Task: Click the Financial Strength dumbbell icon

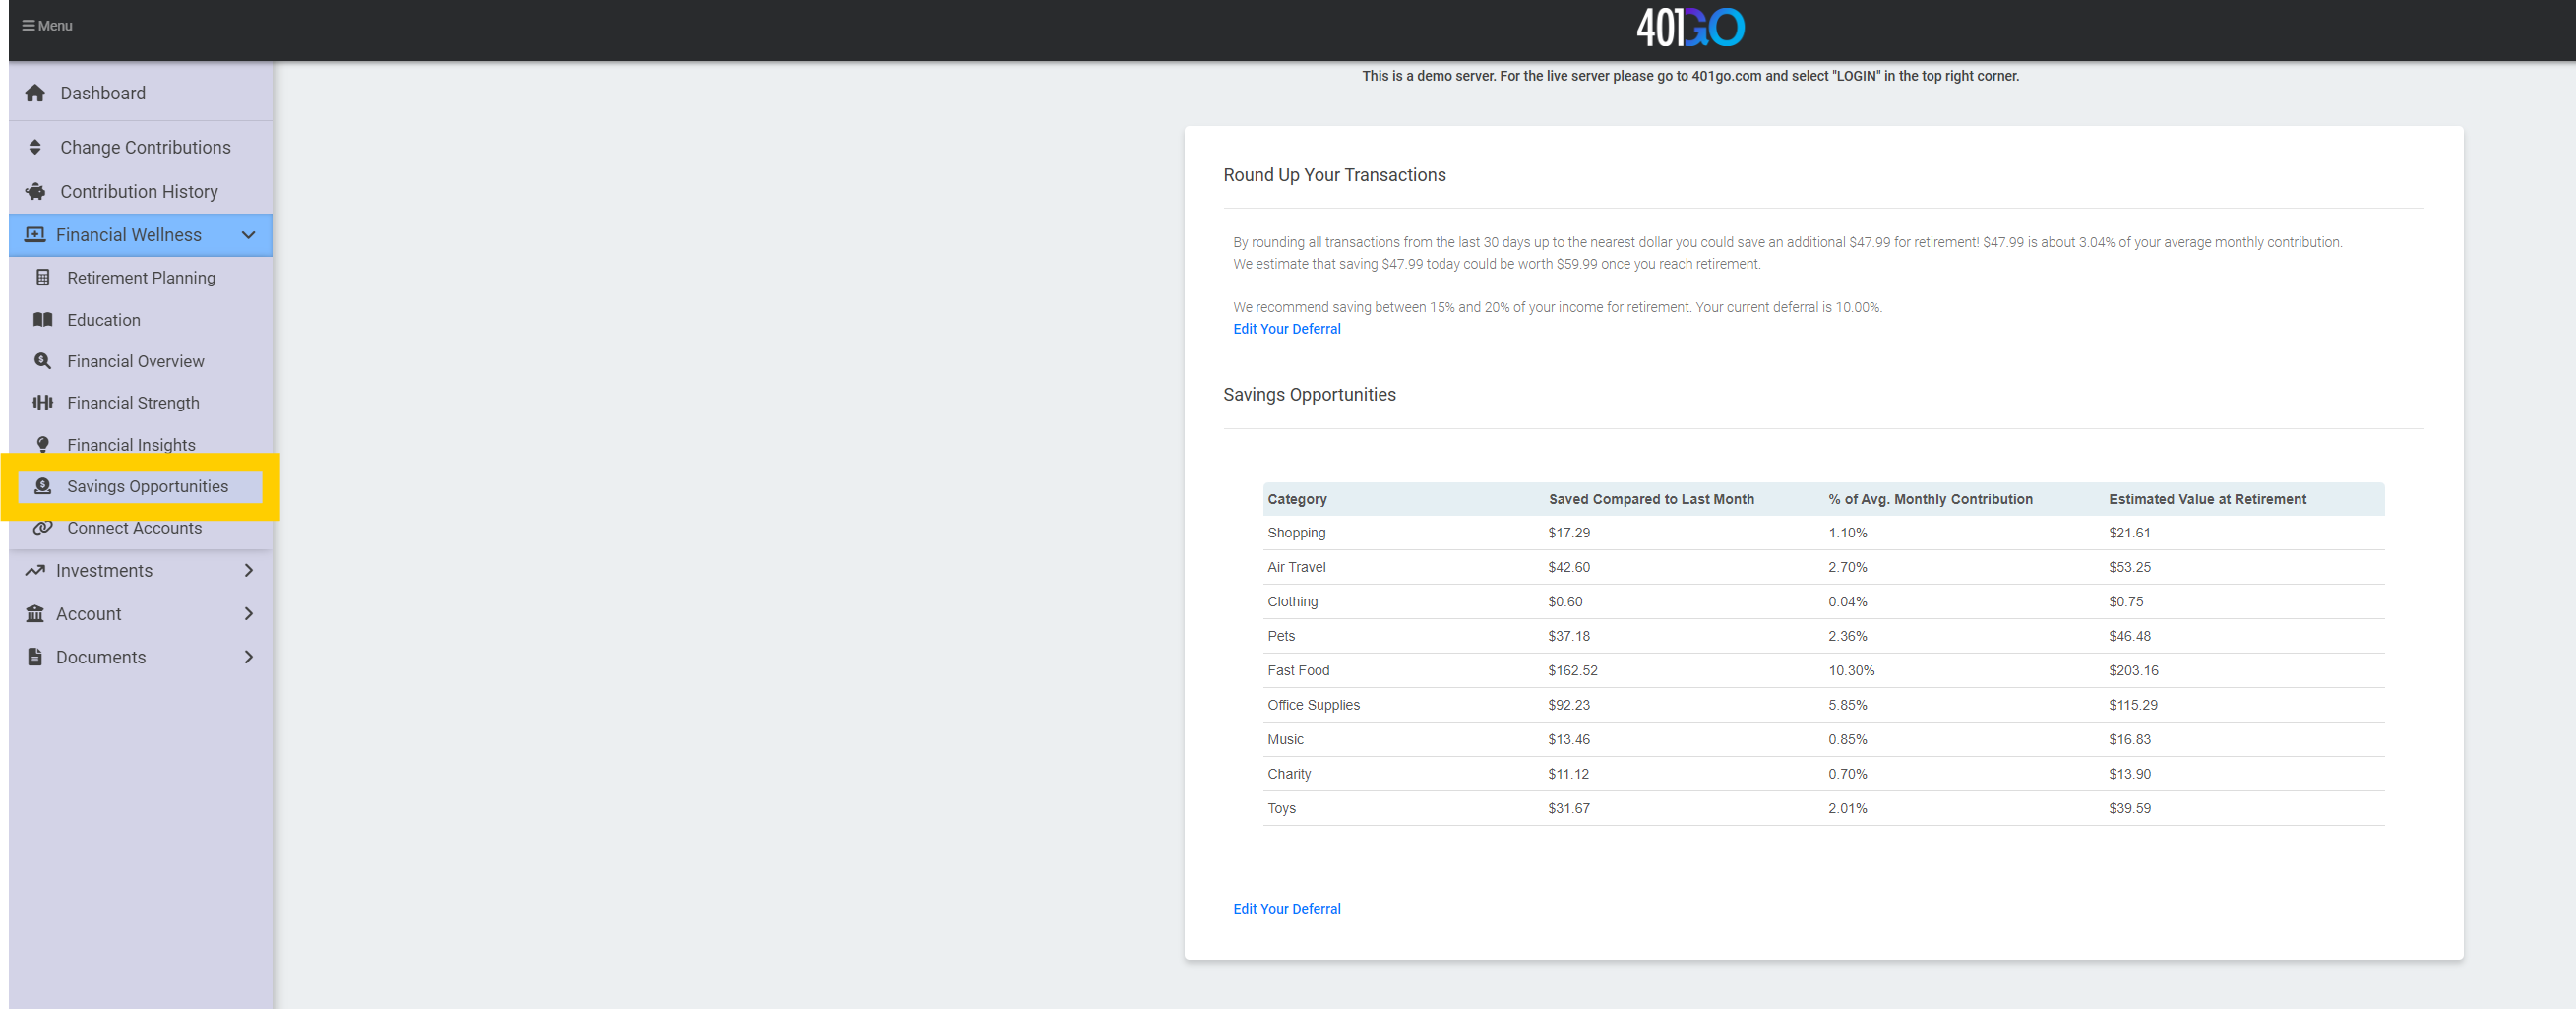Action: click(43, 403)
